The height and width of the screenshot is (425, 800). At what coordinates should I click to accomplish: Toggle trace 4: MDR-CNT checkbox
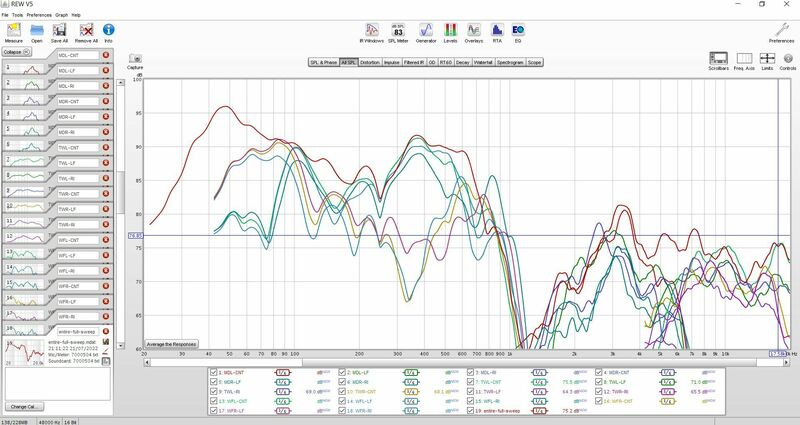(x=599, y=372)
